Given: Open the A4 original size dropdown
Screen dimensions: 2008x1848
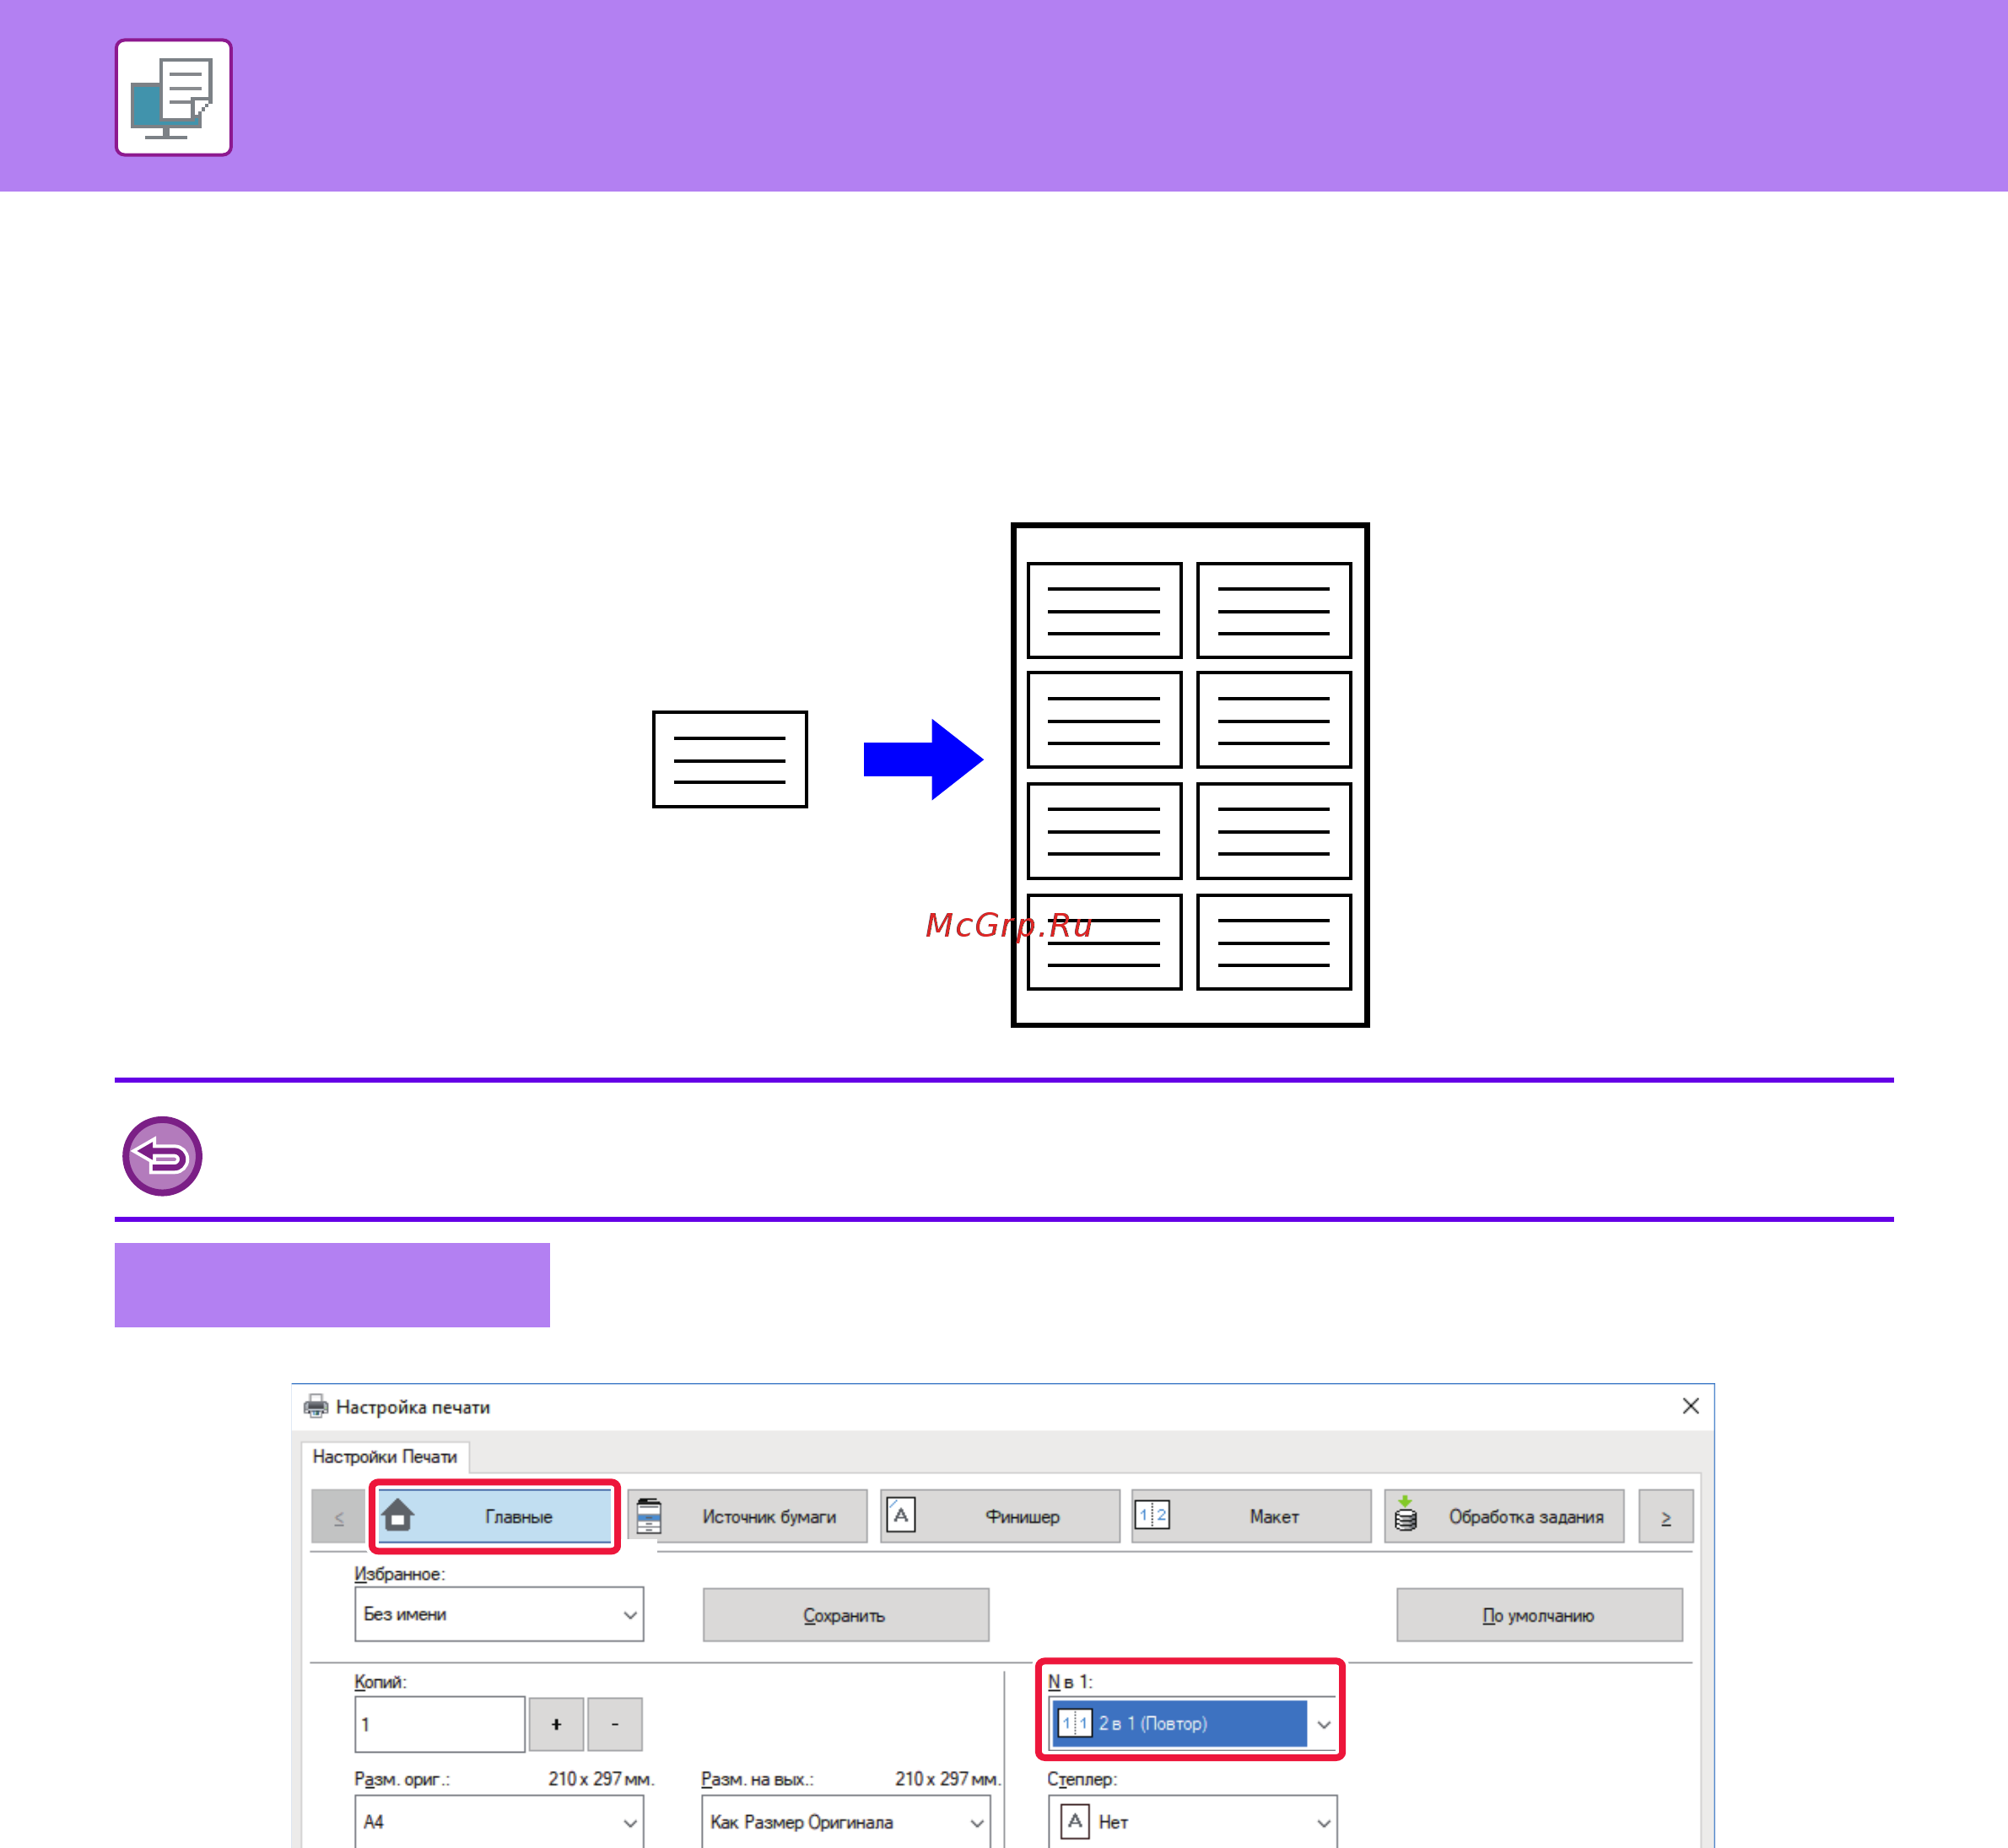Looking at the screenshot, I should point(499,1821).
